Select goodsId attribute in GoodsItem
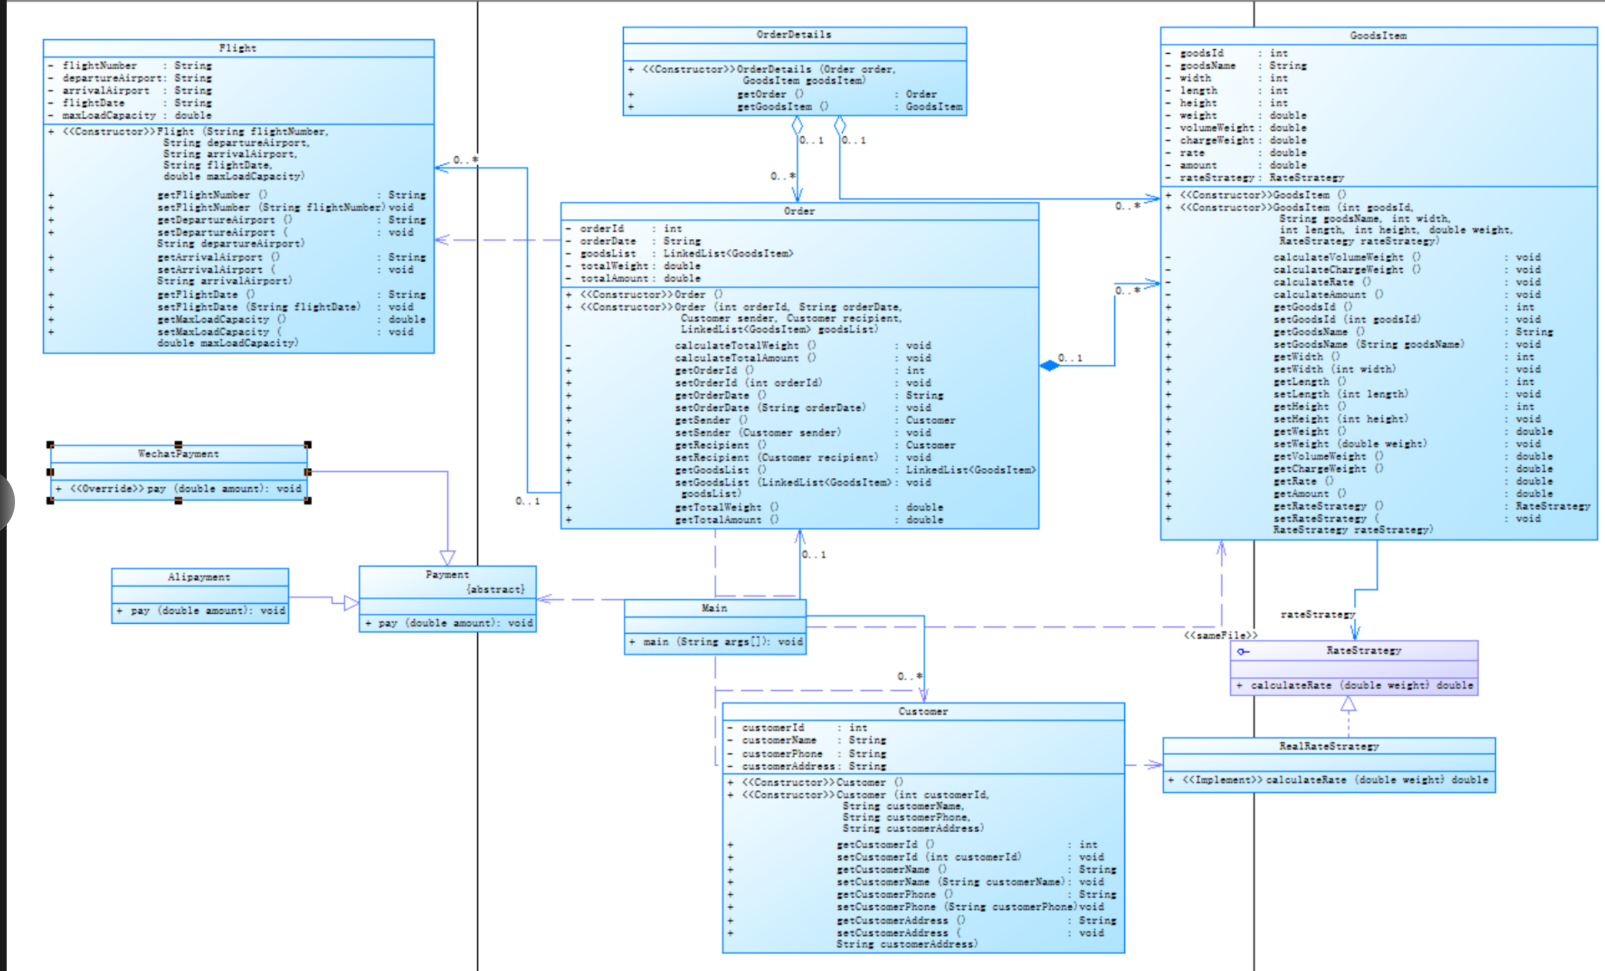Image resolution: width=1605 pixels, height=971 pixels. (1227, 54)
